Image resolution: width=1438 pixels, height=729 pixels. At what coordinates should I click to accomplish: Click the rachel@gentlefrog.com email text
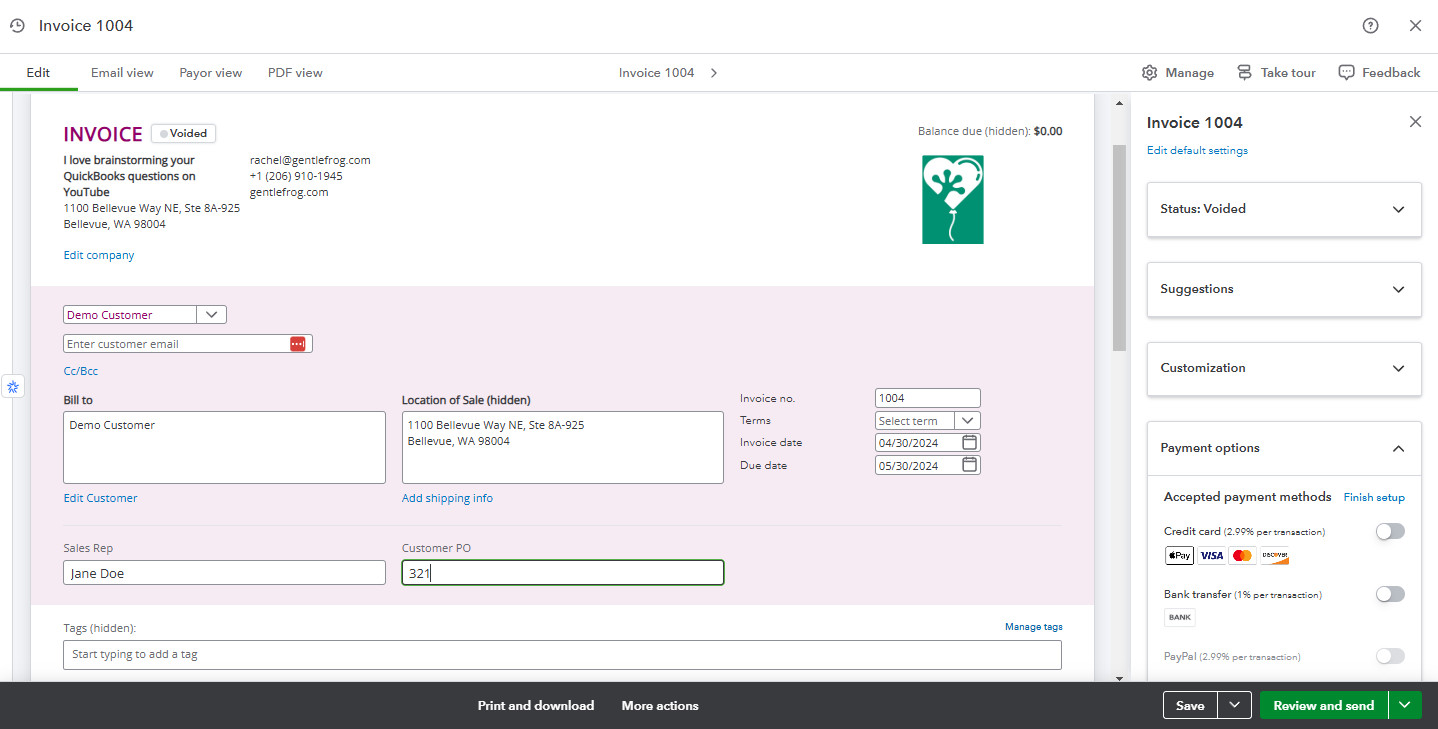point(310,160)
